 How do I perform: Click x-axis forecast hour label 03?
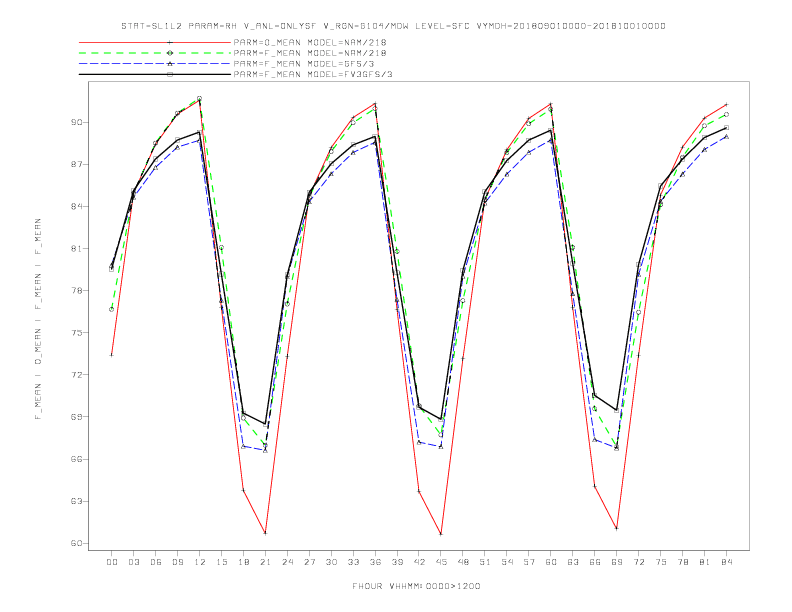point(133,562)
